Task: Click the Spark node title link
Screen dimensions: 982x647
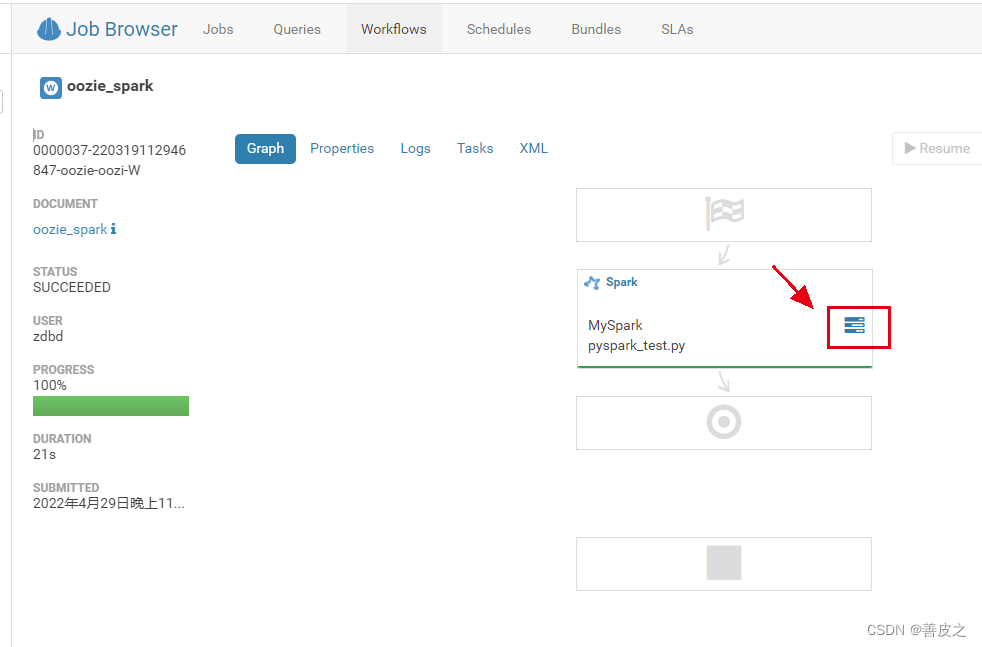Action: click(x=622, y=282)
